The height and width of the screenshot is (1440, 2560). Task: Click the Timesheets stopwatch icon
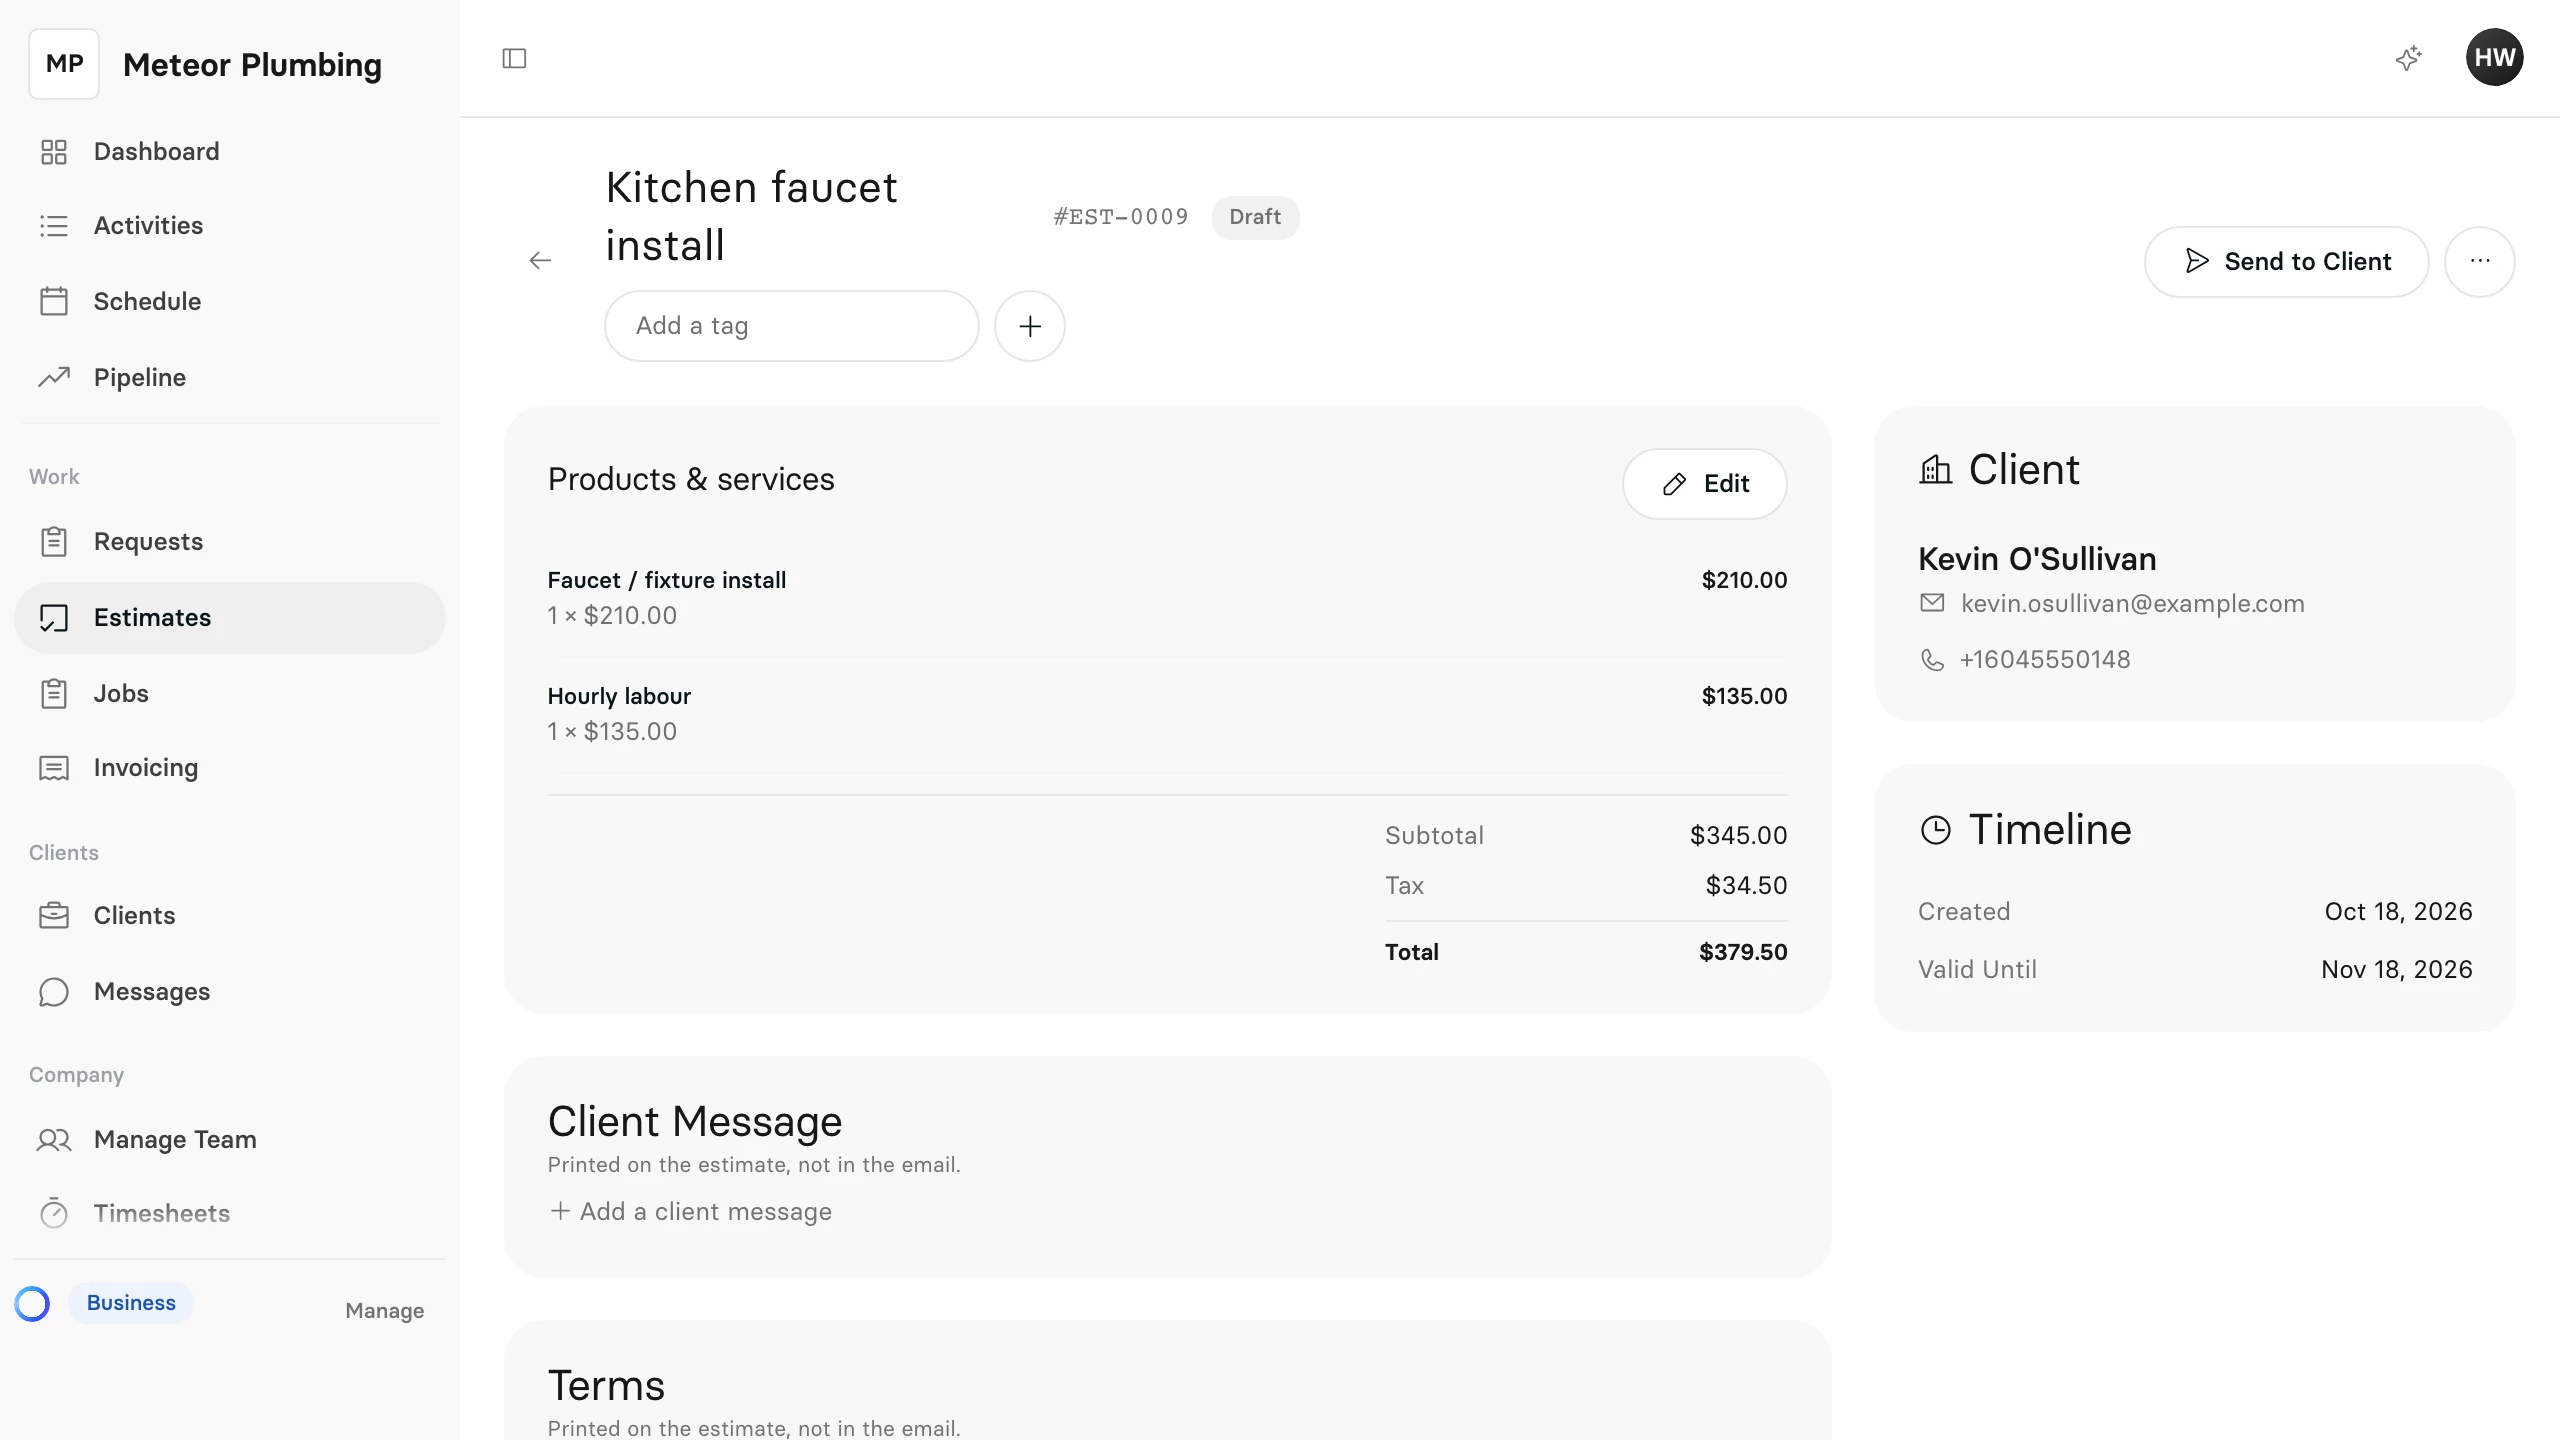tap(53, 1213)
